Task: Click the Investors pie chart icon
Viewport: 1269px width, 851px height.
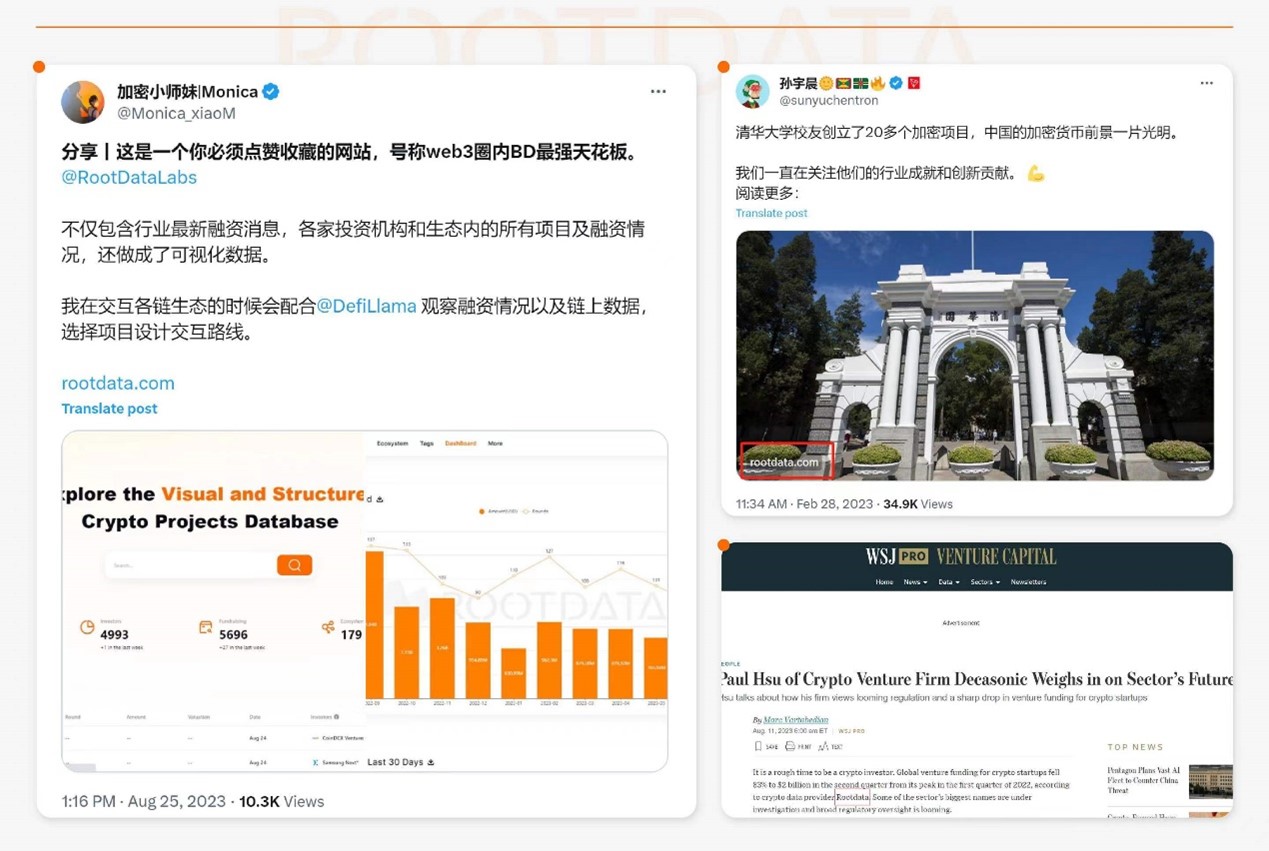Action: pos(87,627)
